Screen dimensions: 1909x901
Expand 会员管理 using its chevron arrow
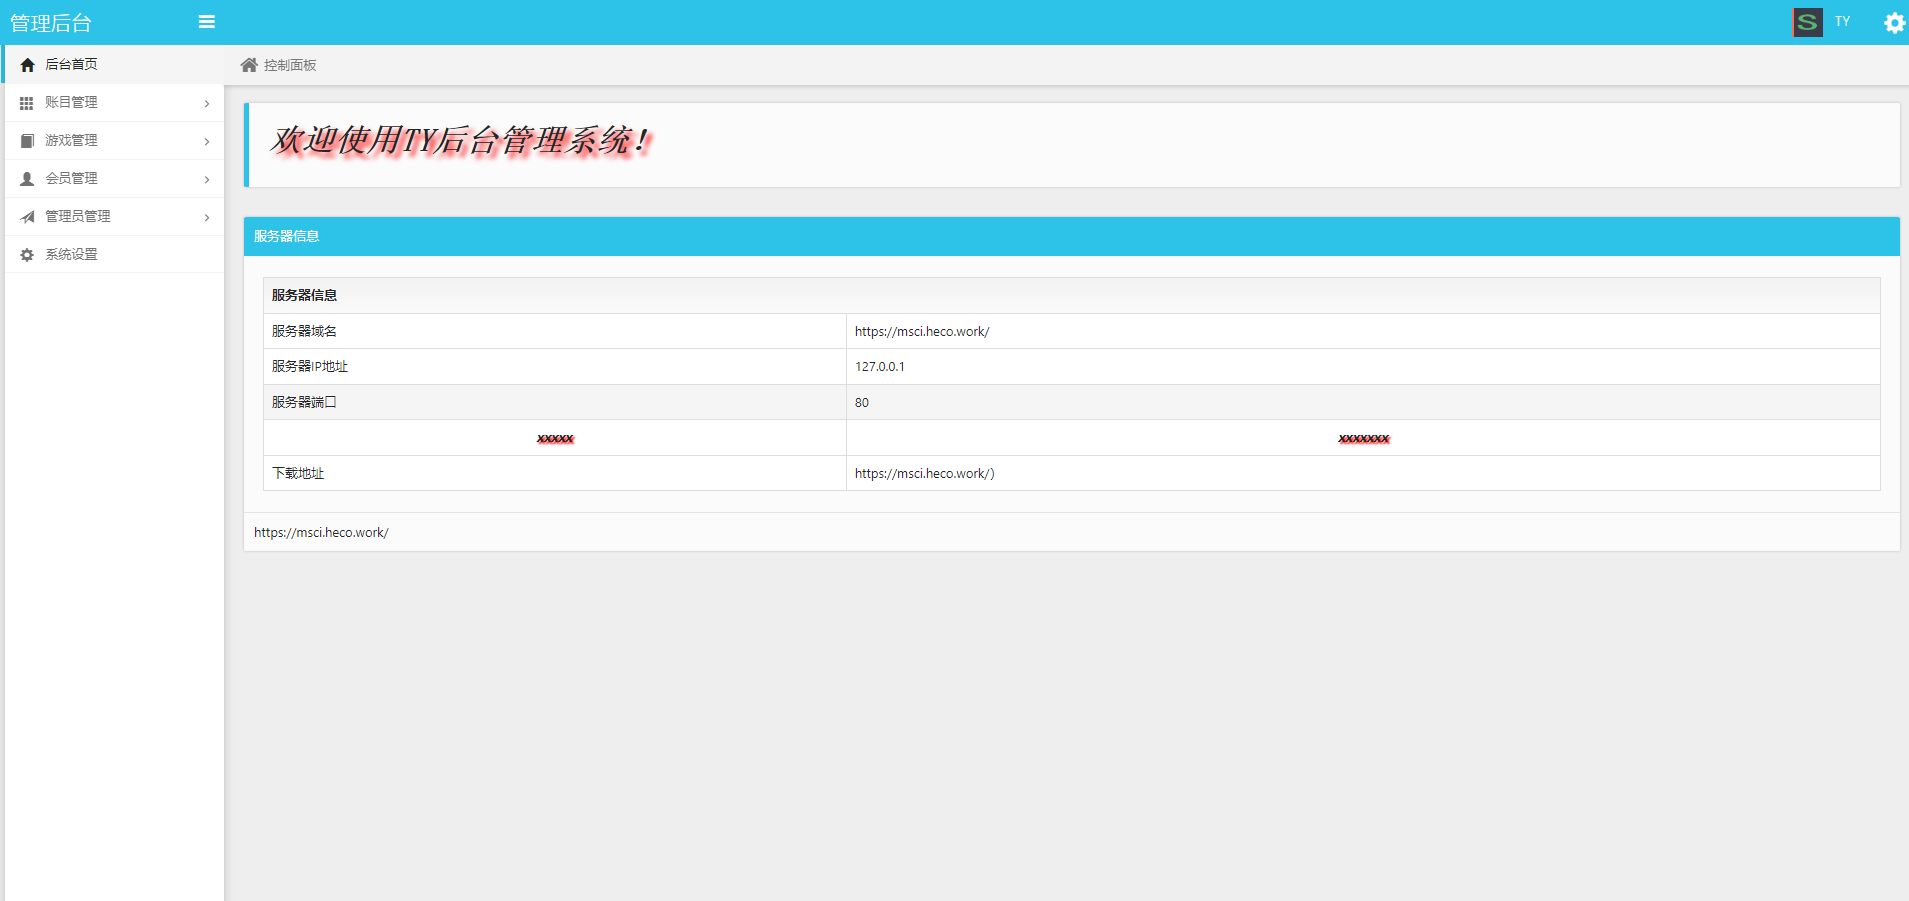pos(207,179)
